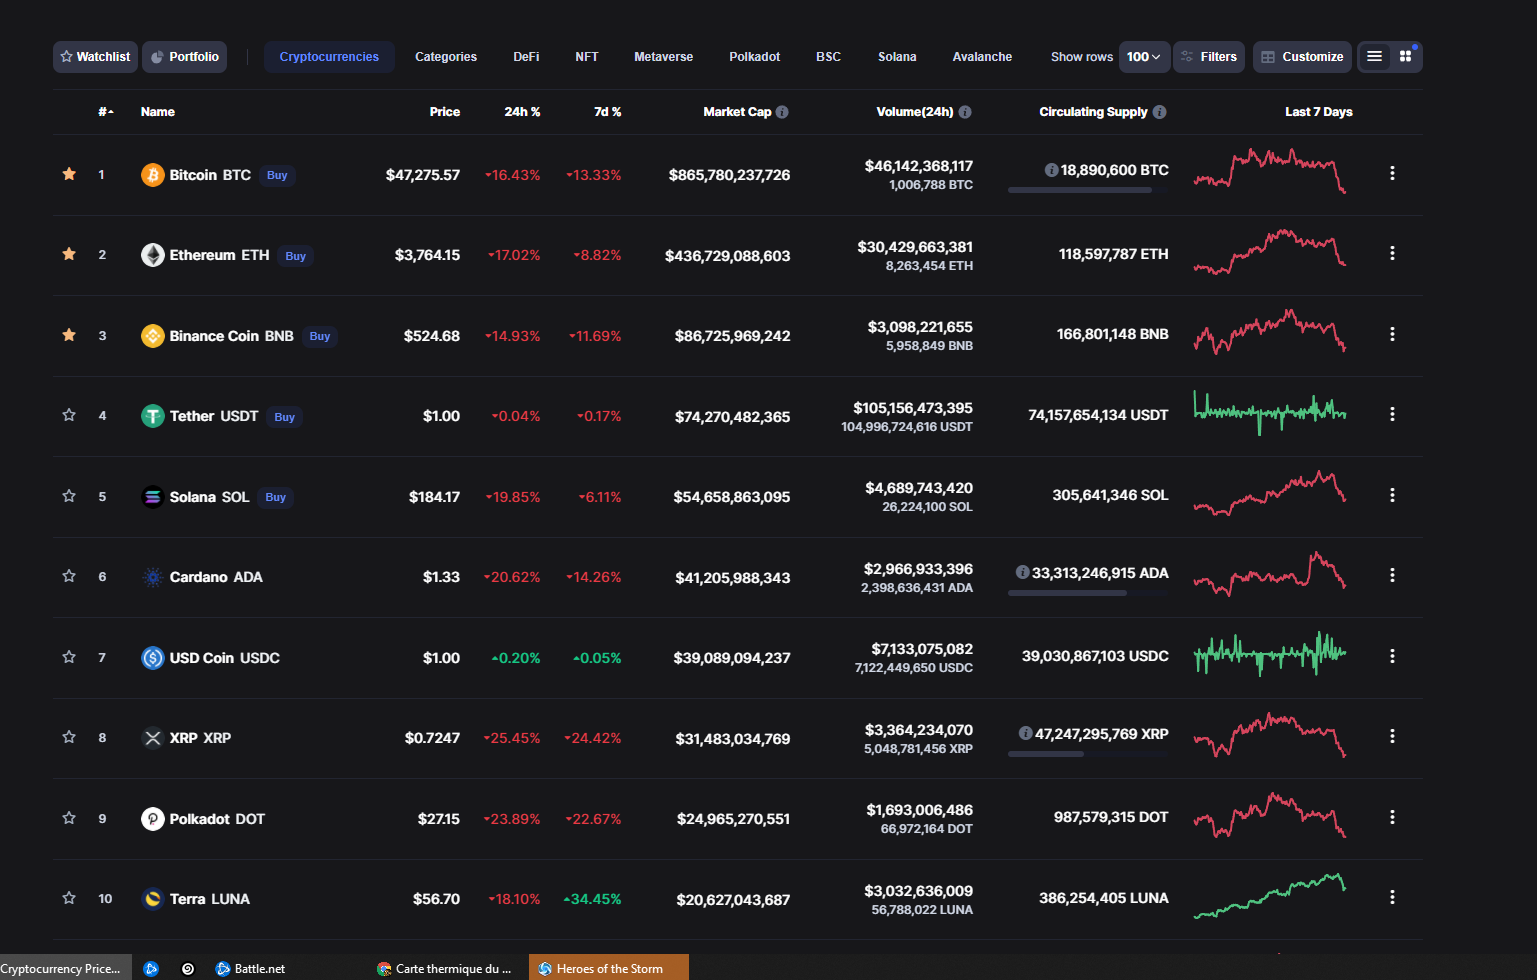Open the Volume(24h) info icon
Screen dimensions: 1537x980
965,112
